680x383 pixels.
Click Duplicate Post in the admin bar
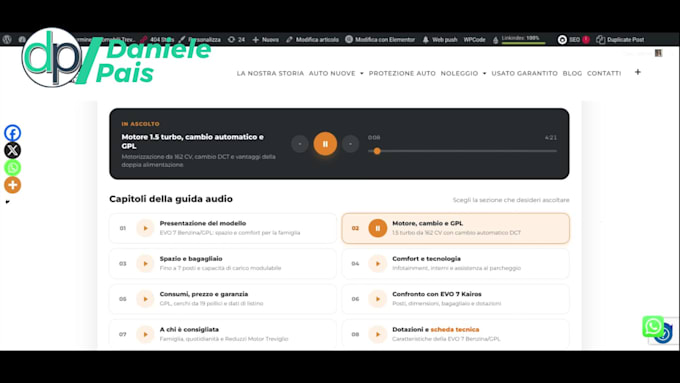tap(620, 39)
